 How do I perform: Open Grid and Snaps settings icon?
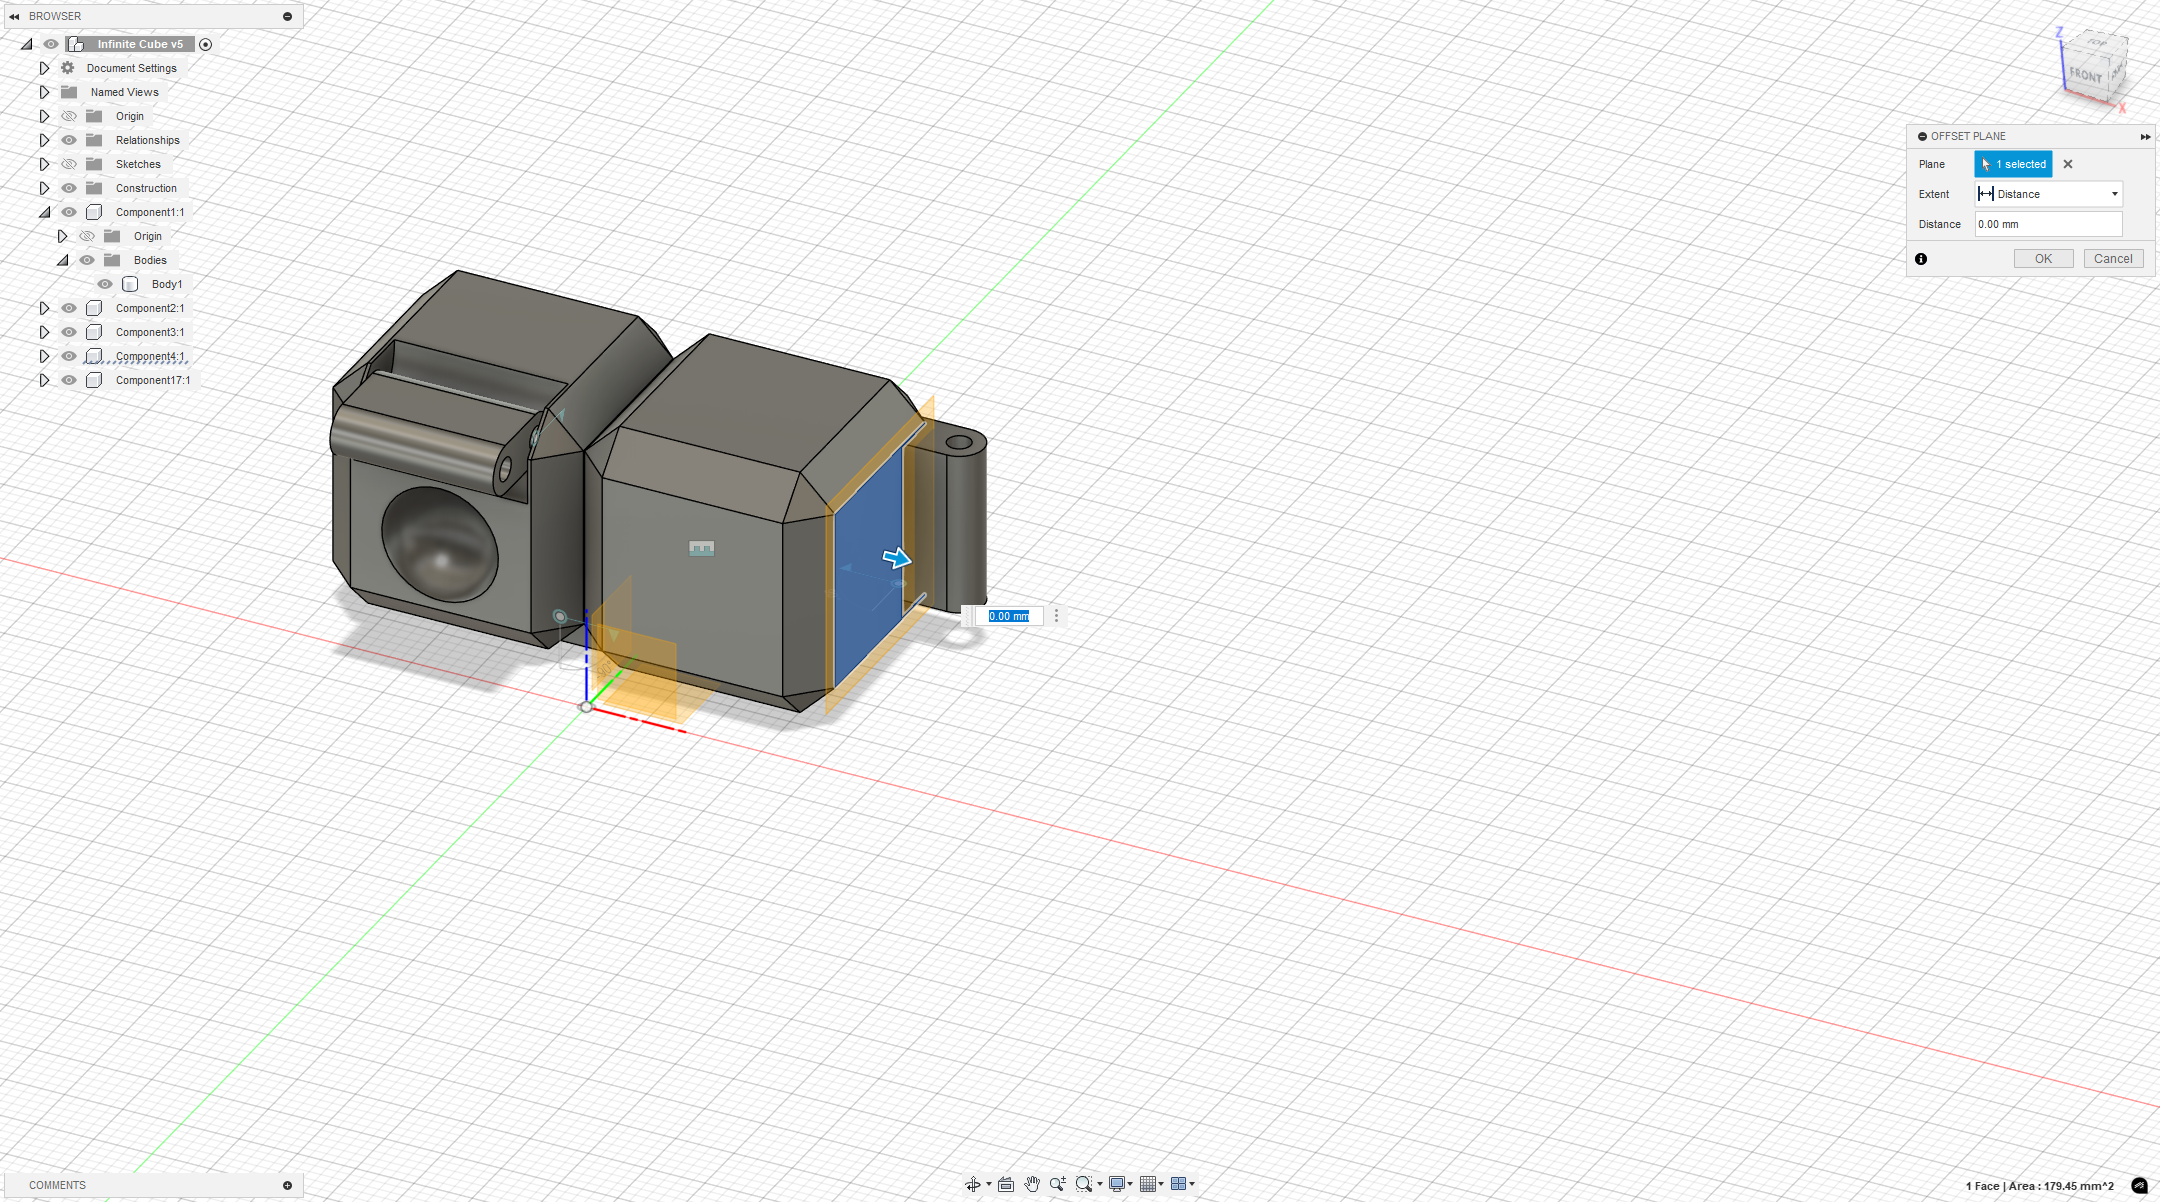pyautogui.click(x=1148, y=1184)
